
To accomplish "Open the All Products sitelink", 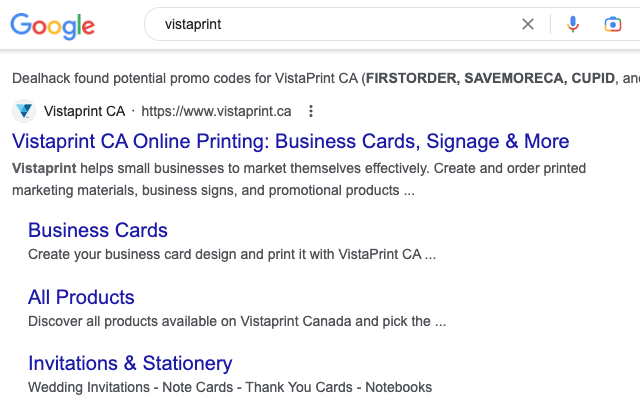I will point(81,297).
